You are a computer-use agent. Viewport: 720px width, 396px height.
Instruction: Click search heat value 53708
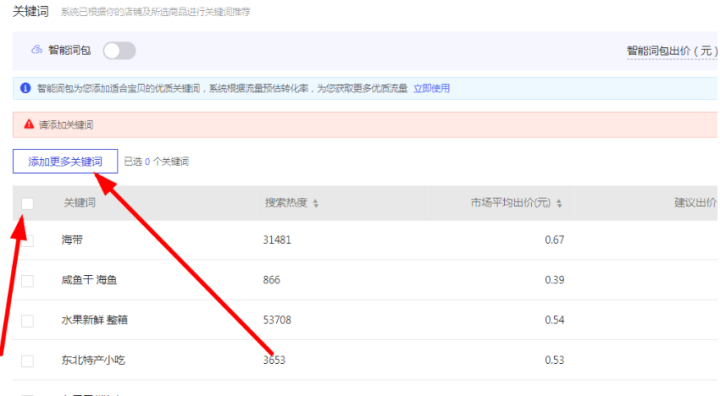coord(277,320)
